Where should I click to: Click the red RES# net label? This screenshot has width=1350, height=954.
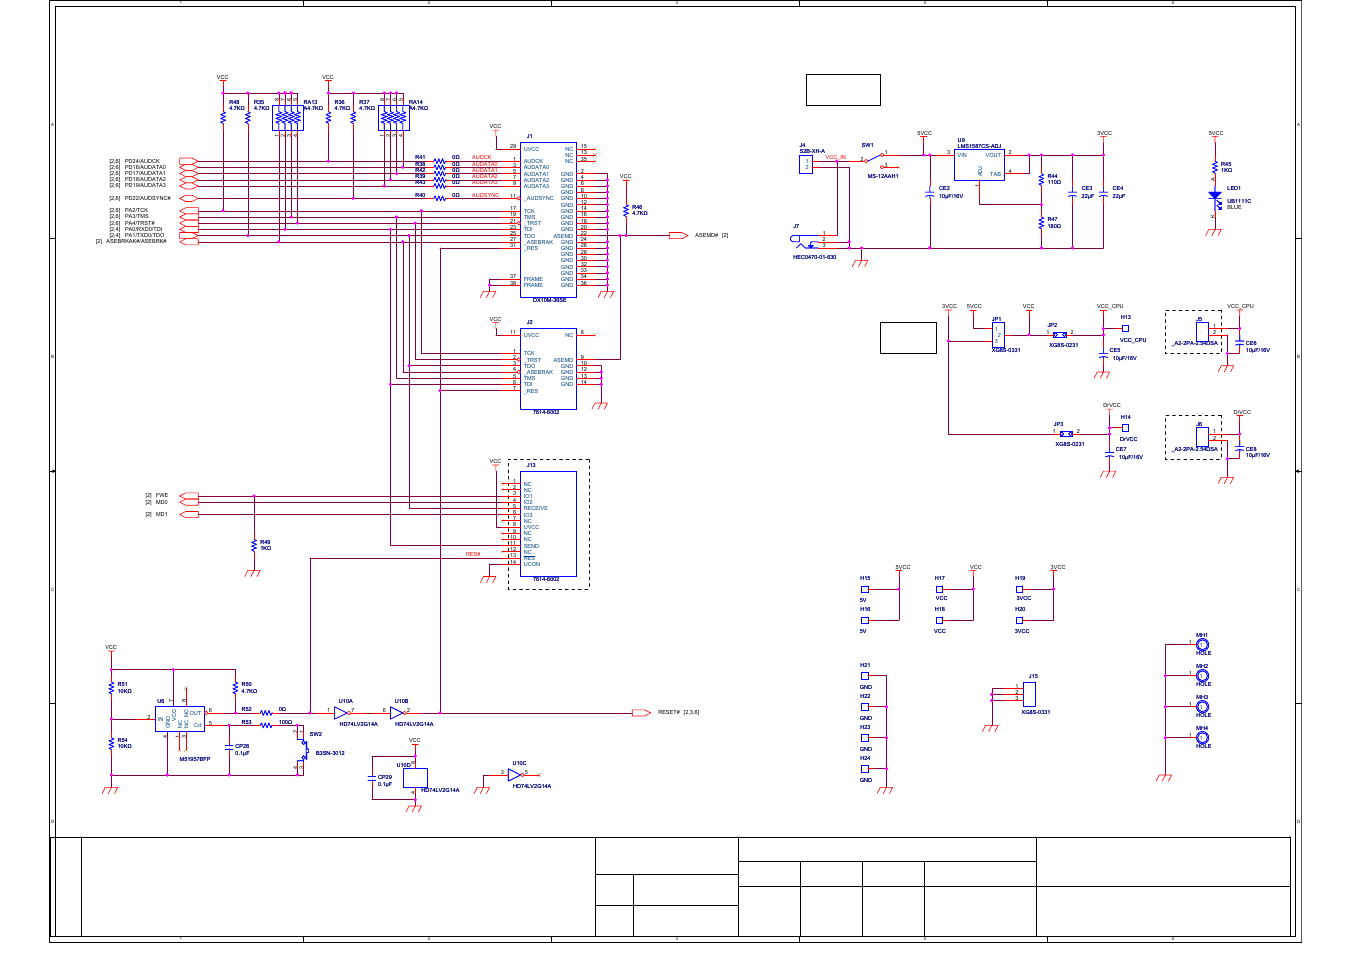[473, 554]
